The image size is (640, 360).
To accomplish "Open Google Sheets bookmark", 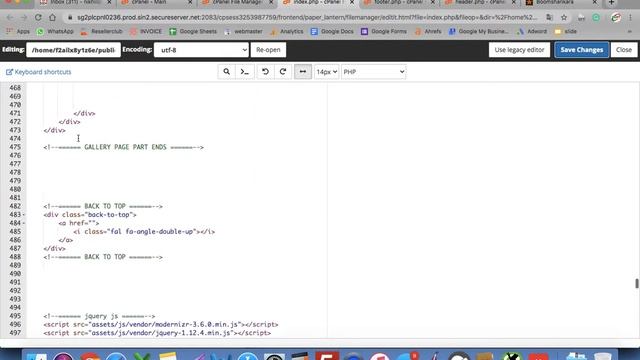I will pos(193,31).
